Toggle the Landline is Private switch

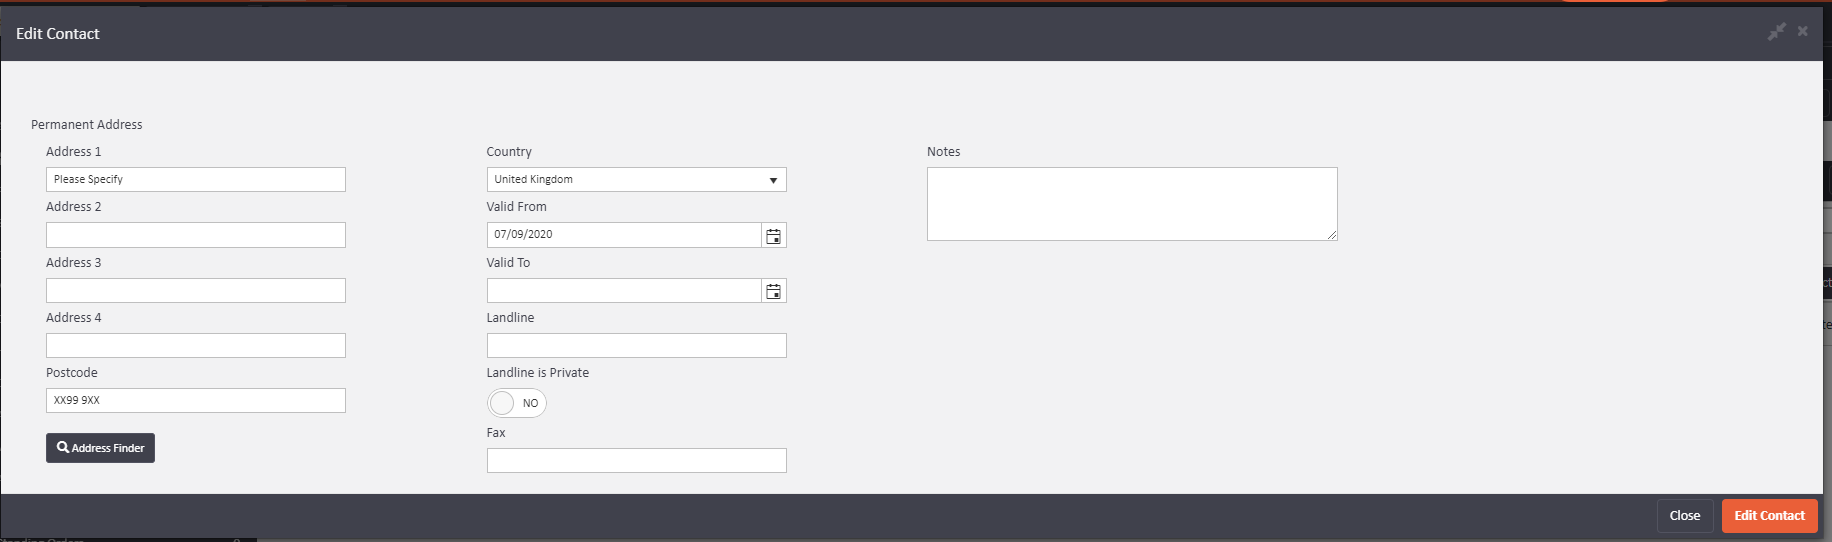click(516, 403)
